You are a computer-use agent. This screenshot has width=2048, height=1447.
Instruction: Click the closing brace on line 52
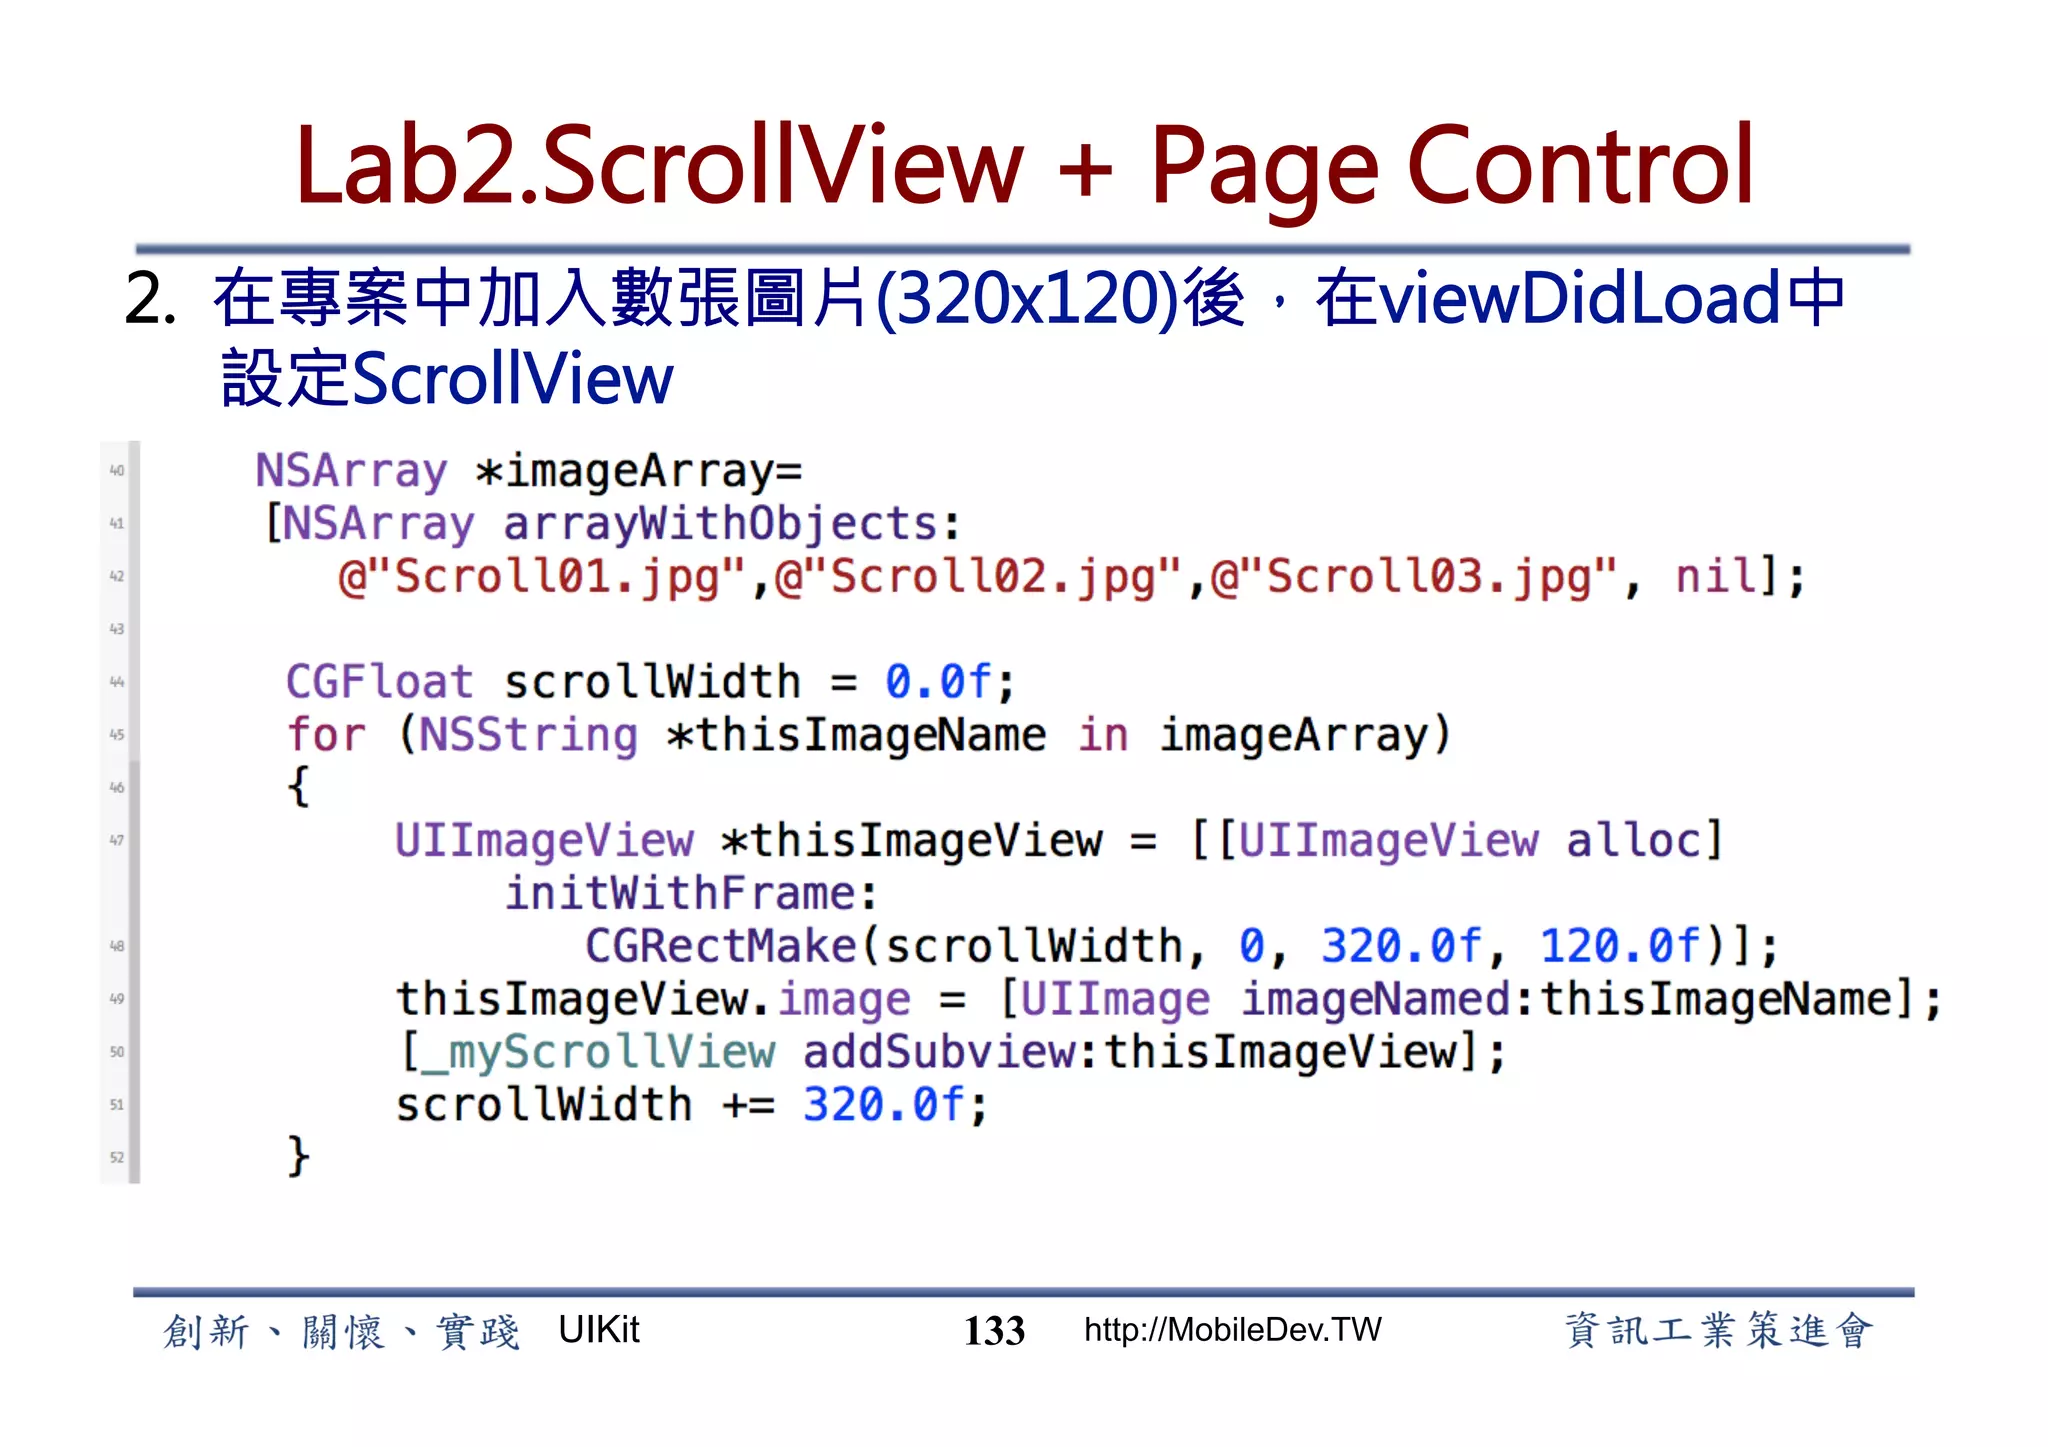298,1158
